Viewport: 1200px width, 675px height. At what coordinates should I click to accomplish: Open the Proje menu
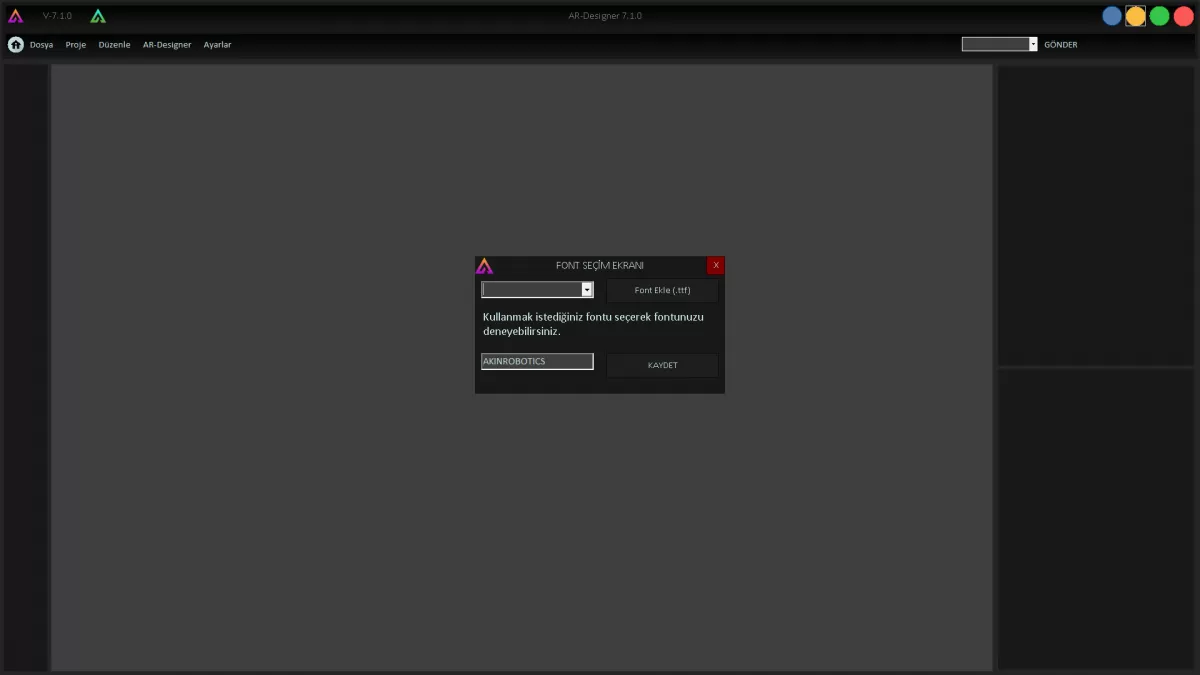pyautogui.click(x=76, y=45)
